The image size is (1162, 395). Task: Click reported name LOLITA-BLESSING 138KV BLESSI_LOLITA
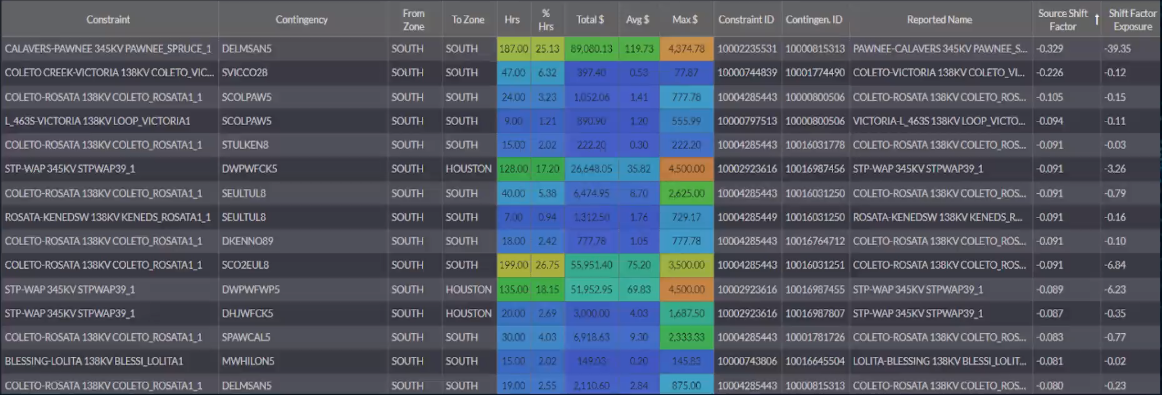[x=940, y=362]
